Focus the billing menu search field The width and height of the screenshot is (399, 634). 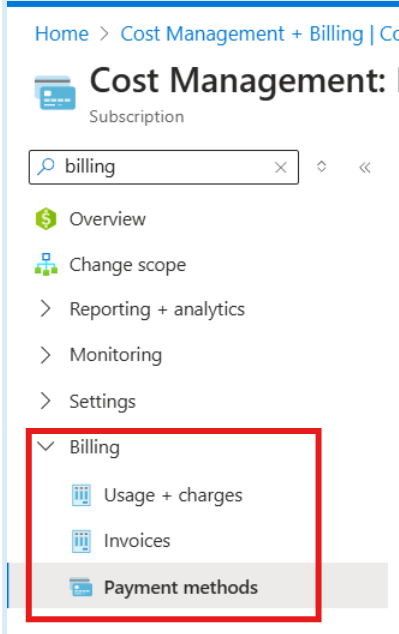coord(164,167)
